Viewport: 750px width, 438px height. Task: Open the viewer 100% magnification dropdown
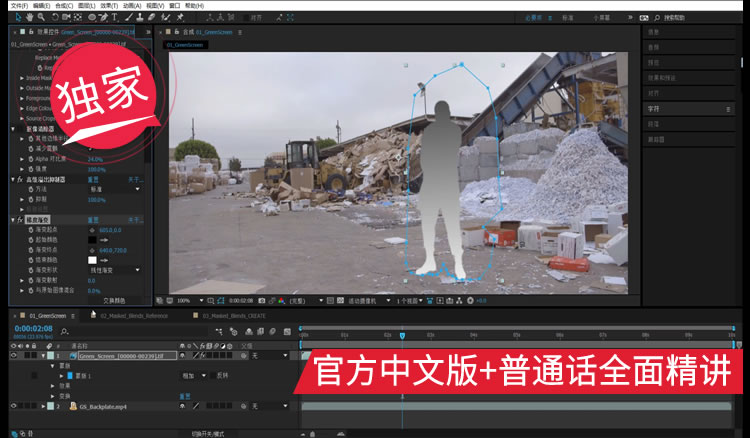190,301
